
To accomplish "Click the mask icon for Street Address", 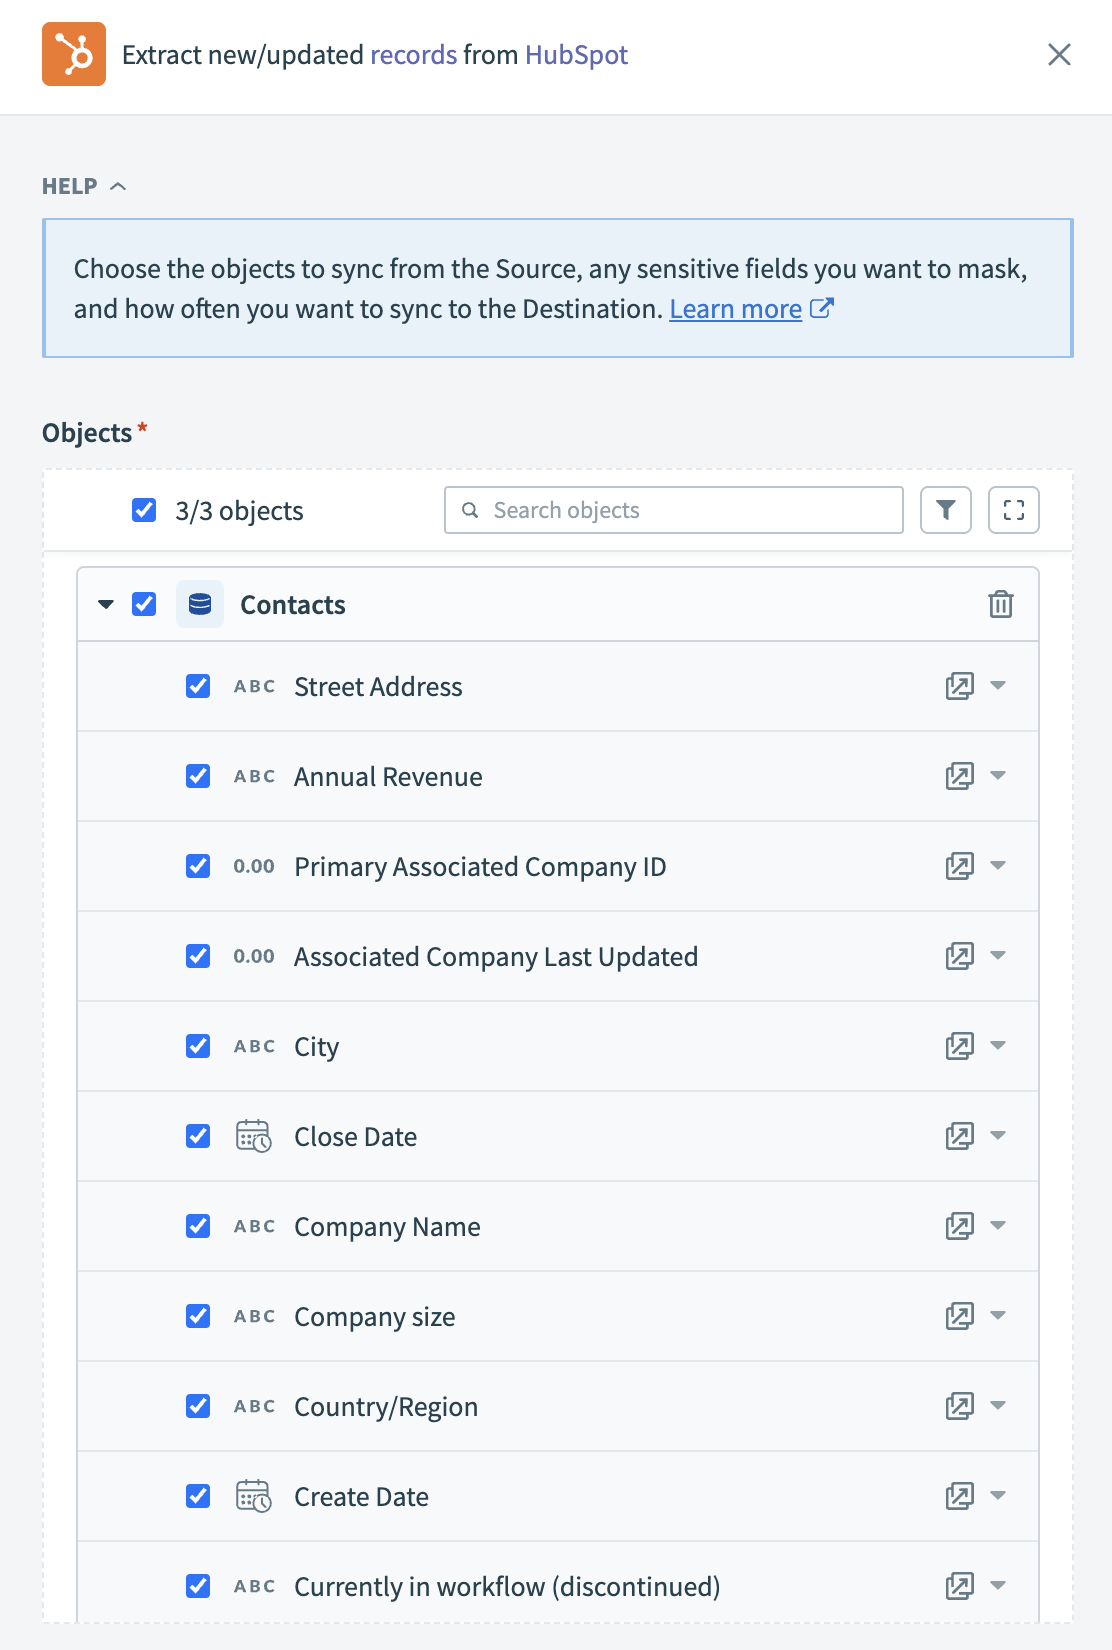I will 959,686.
